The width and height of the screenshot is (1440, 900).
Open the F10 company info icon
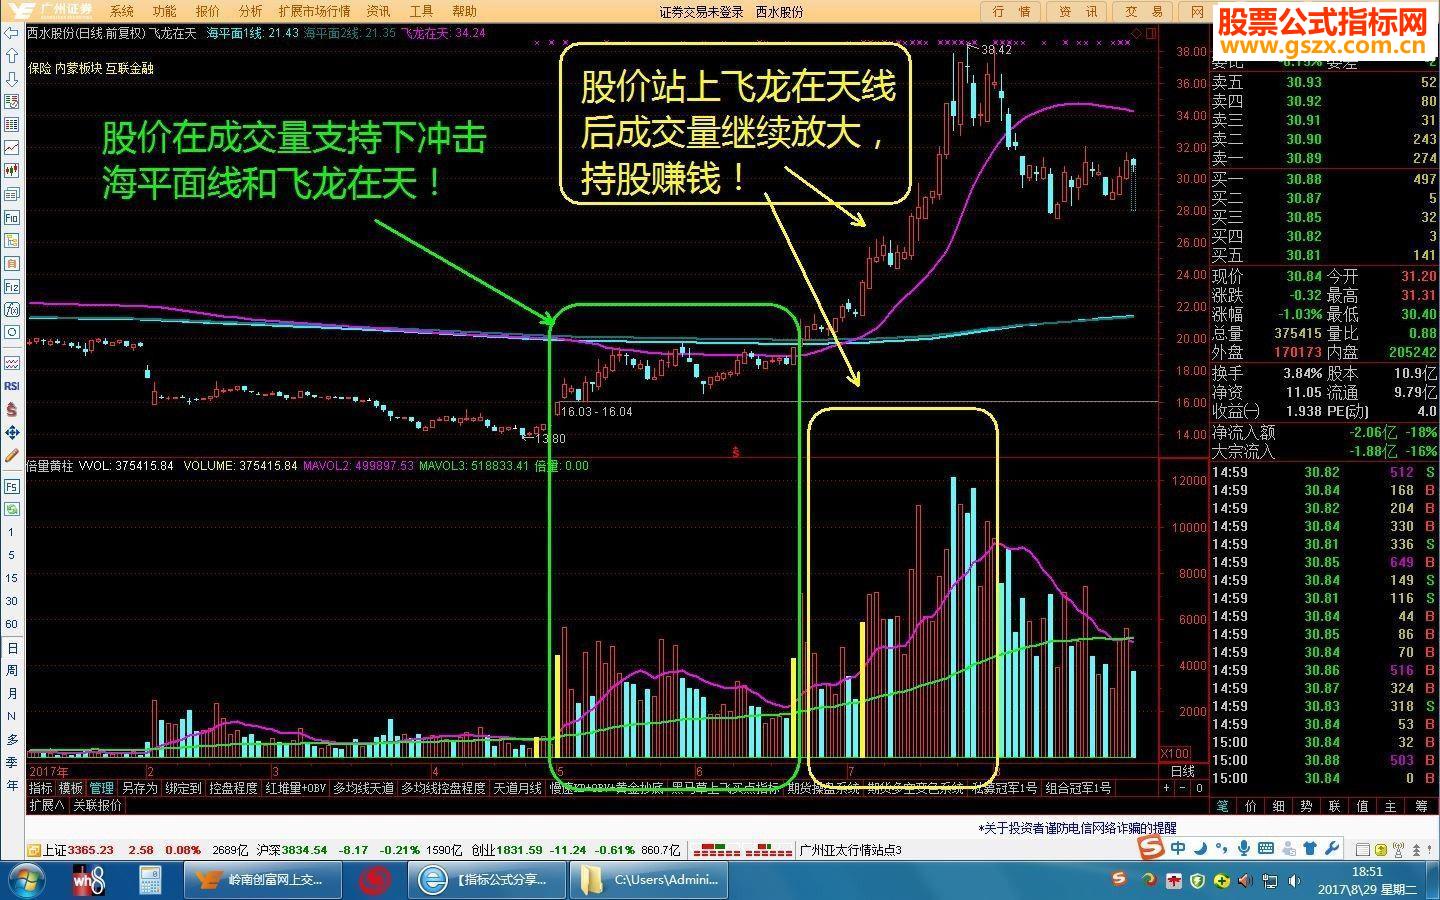pyautogui.click(x=12, y=217)
